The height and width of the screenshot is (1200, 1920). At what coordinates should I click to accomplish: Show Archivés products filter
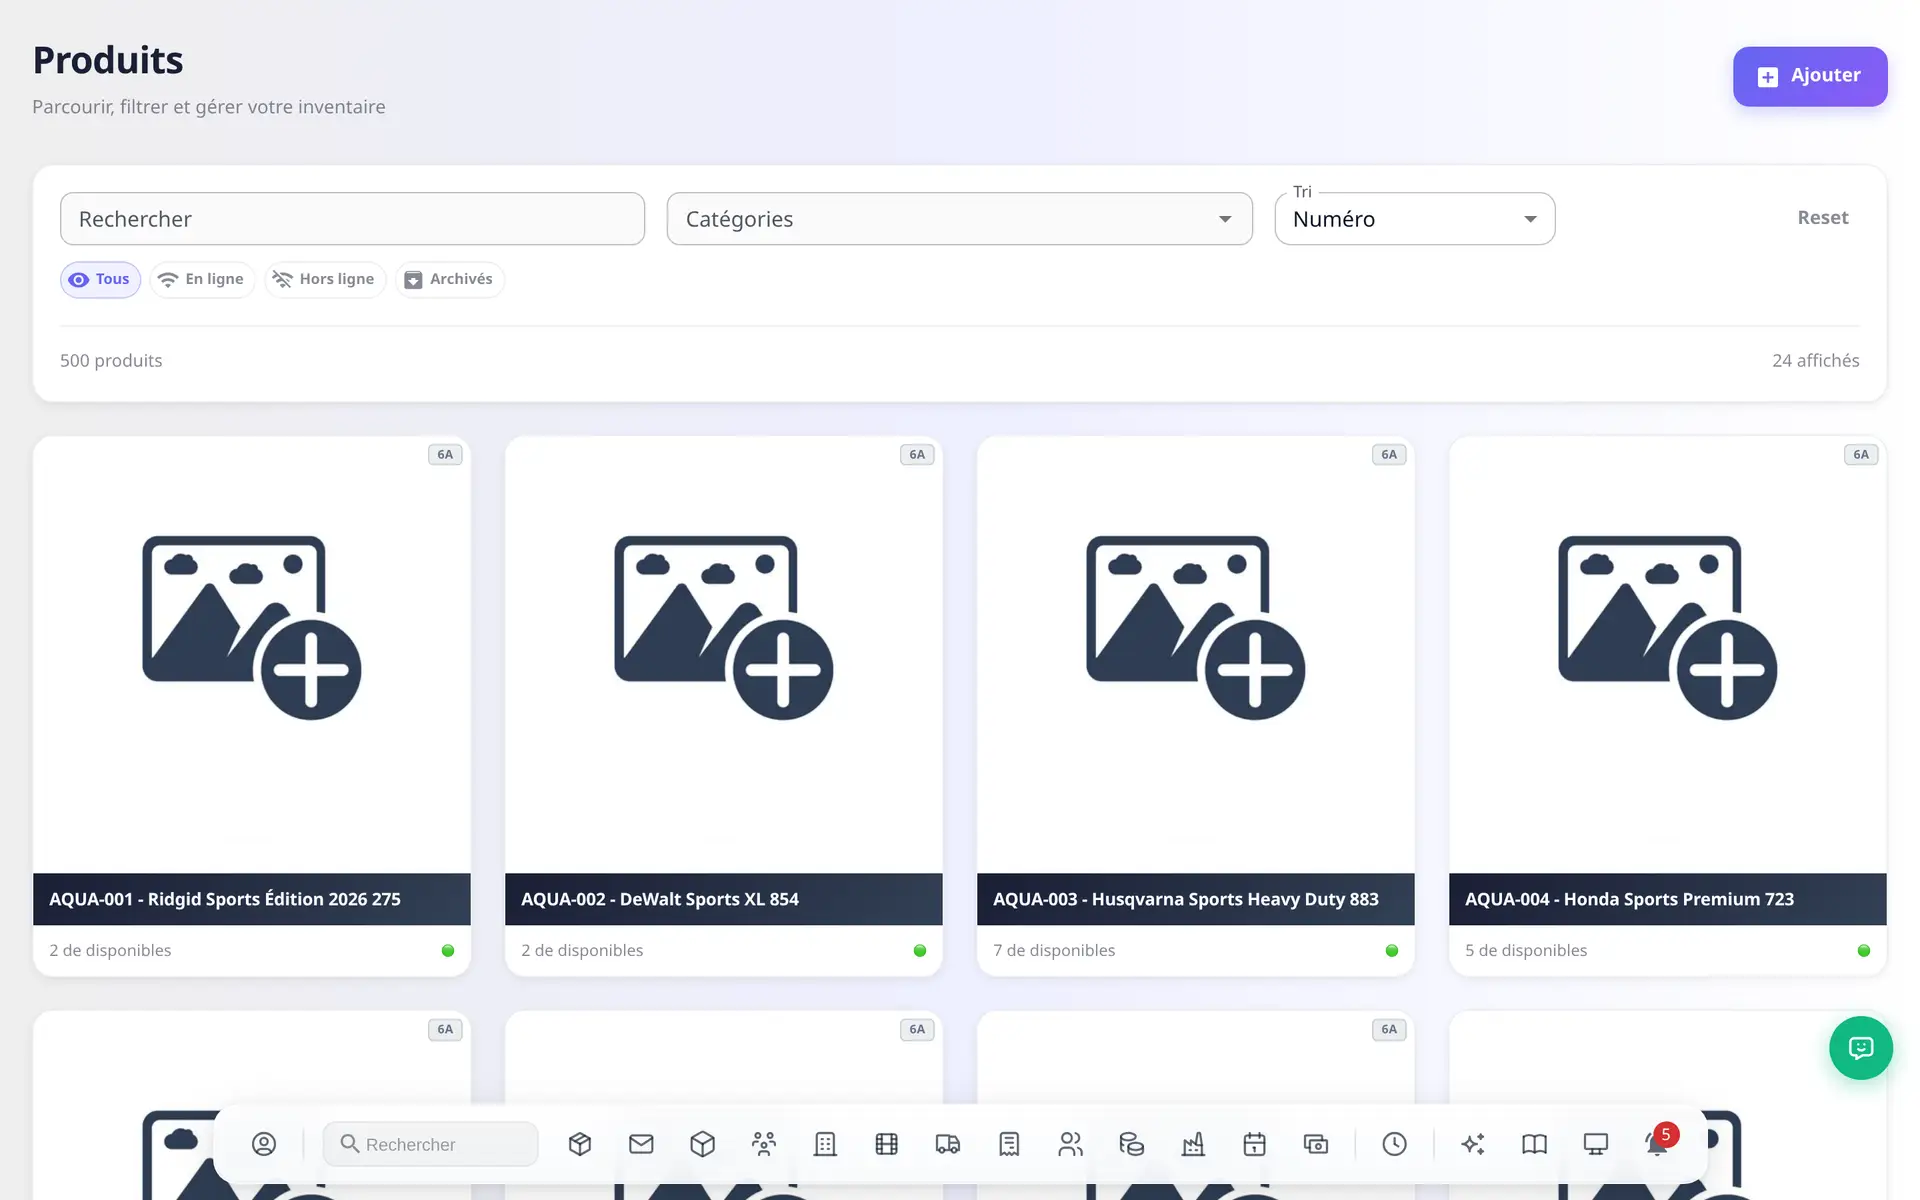point(449,280)
